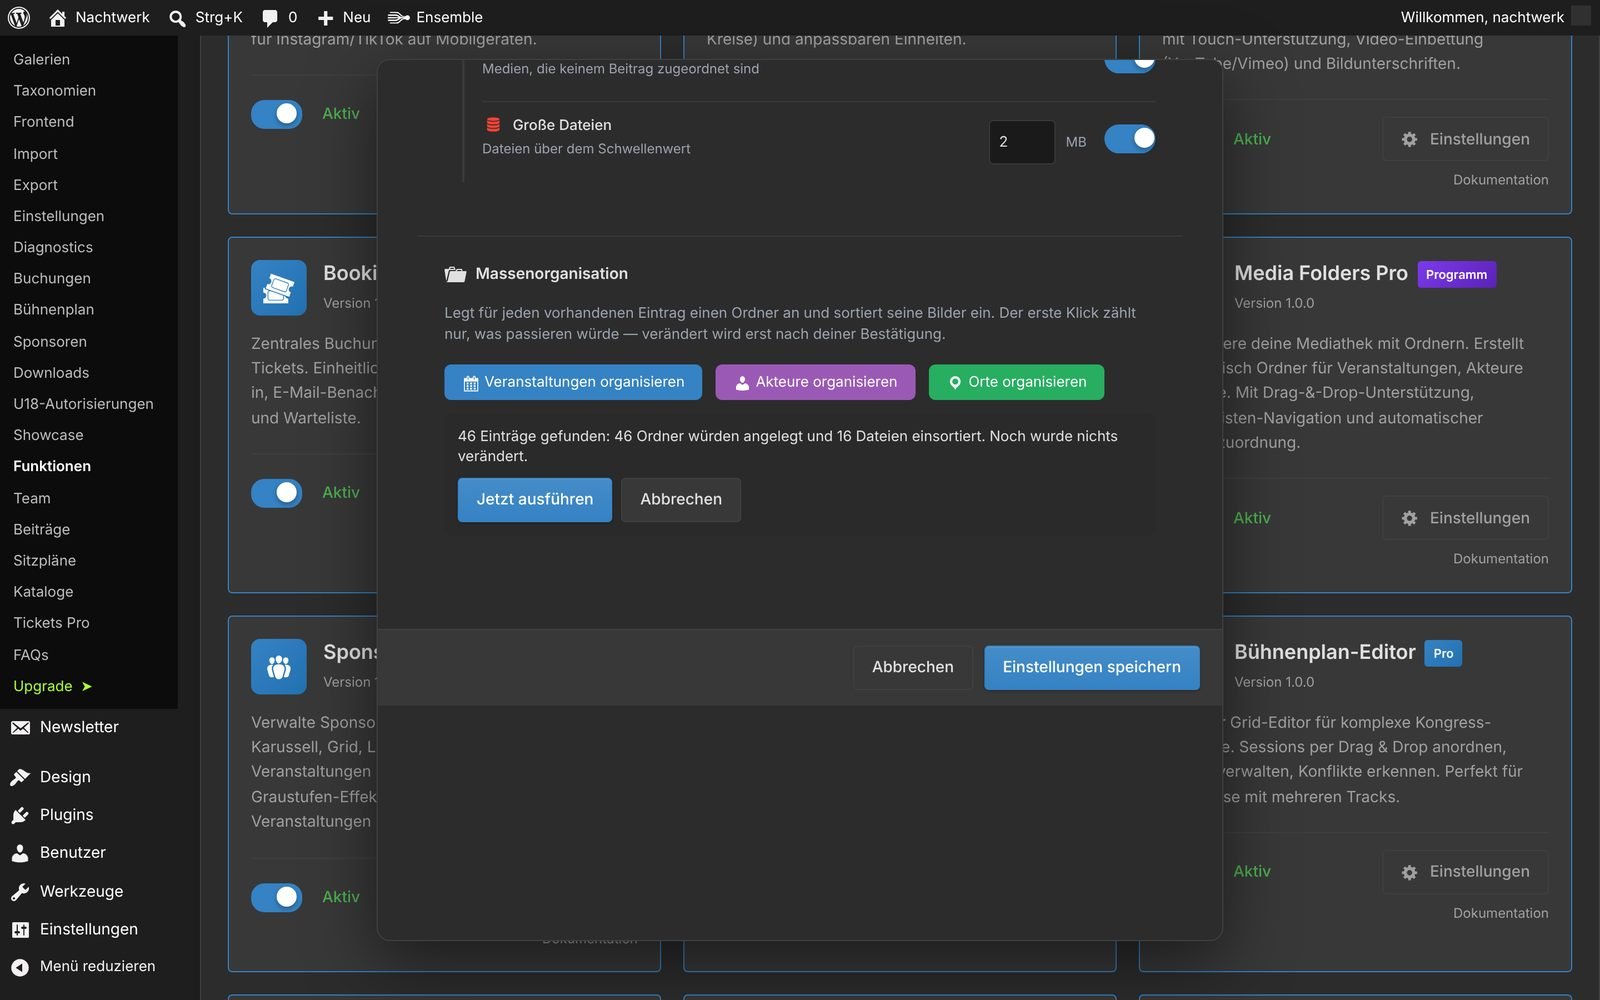Click the Programm badge on Media Folders Pro
The height and width of the screenshot is (1000, 1600).
[x=1456, y=275]
